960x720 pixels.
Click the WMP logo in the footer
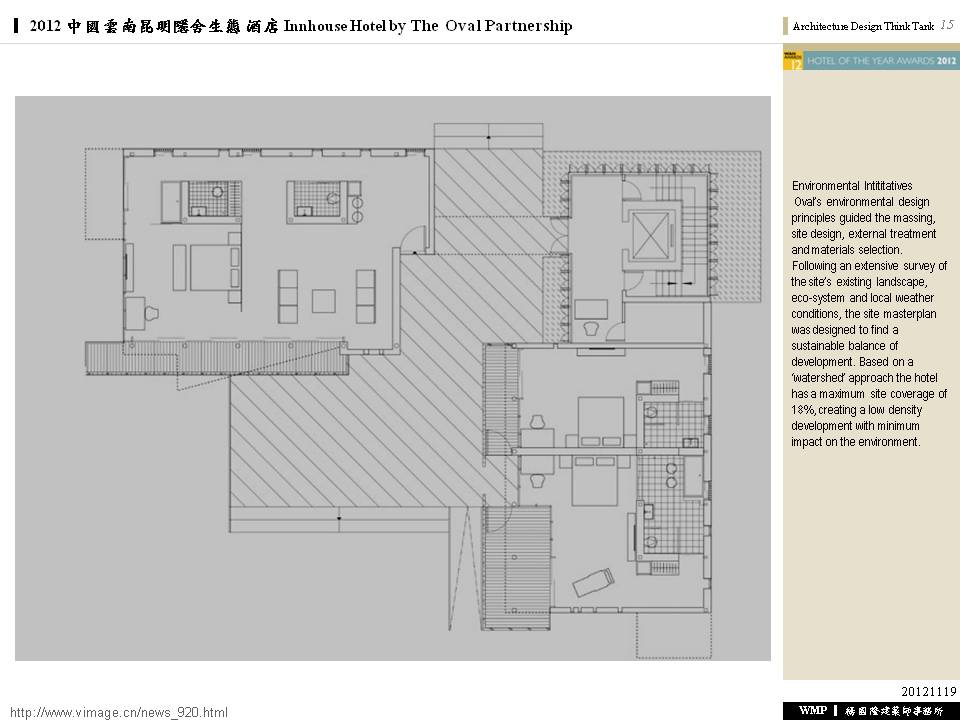point(812,710)
